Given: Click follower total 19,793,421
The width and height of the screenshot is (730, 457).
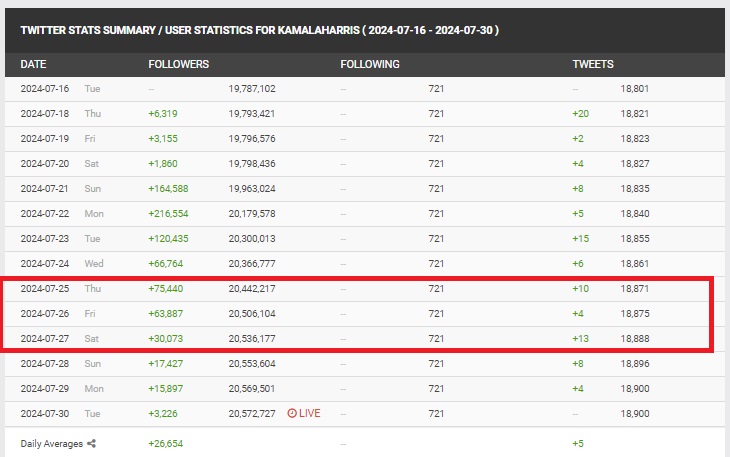Looking at the screenshot, I should (x=252, y=114).
